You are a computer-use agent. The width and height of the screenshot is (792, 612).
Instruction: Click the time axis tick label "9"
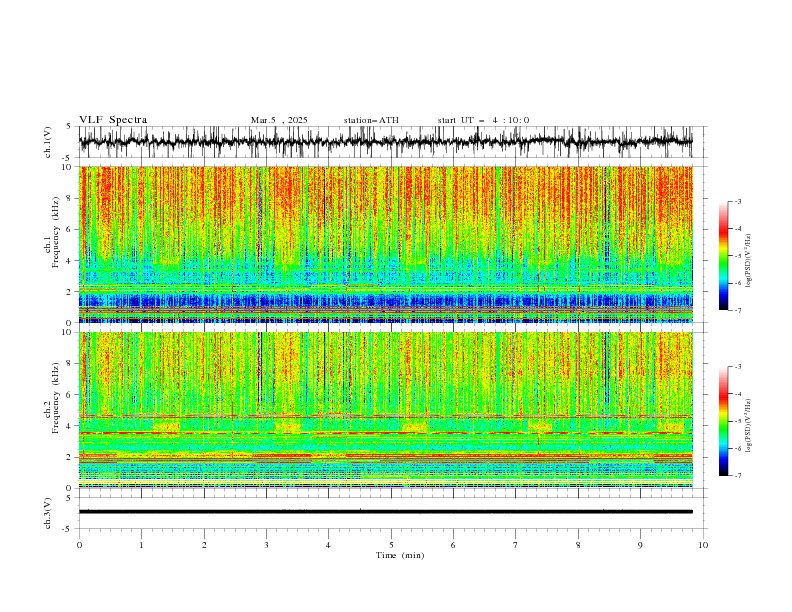[640, 545]
